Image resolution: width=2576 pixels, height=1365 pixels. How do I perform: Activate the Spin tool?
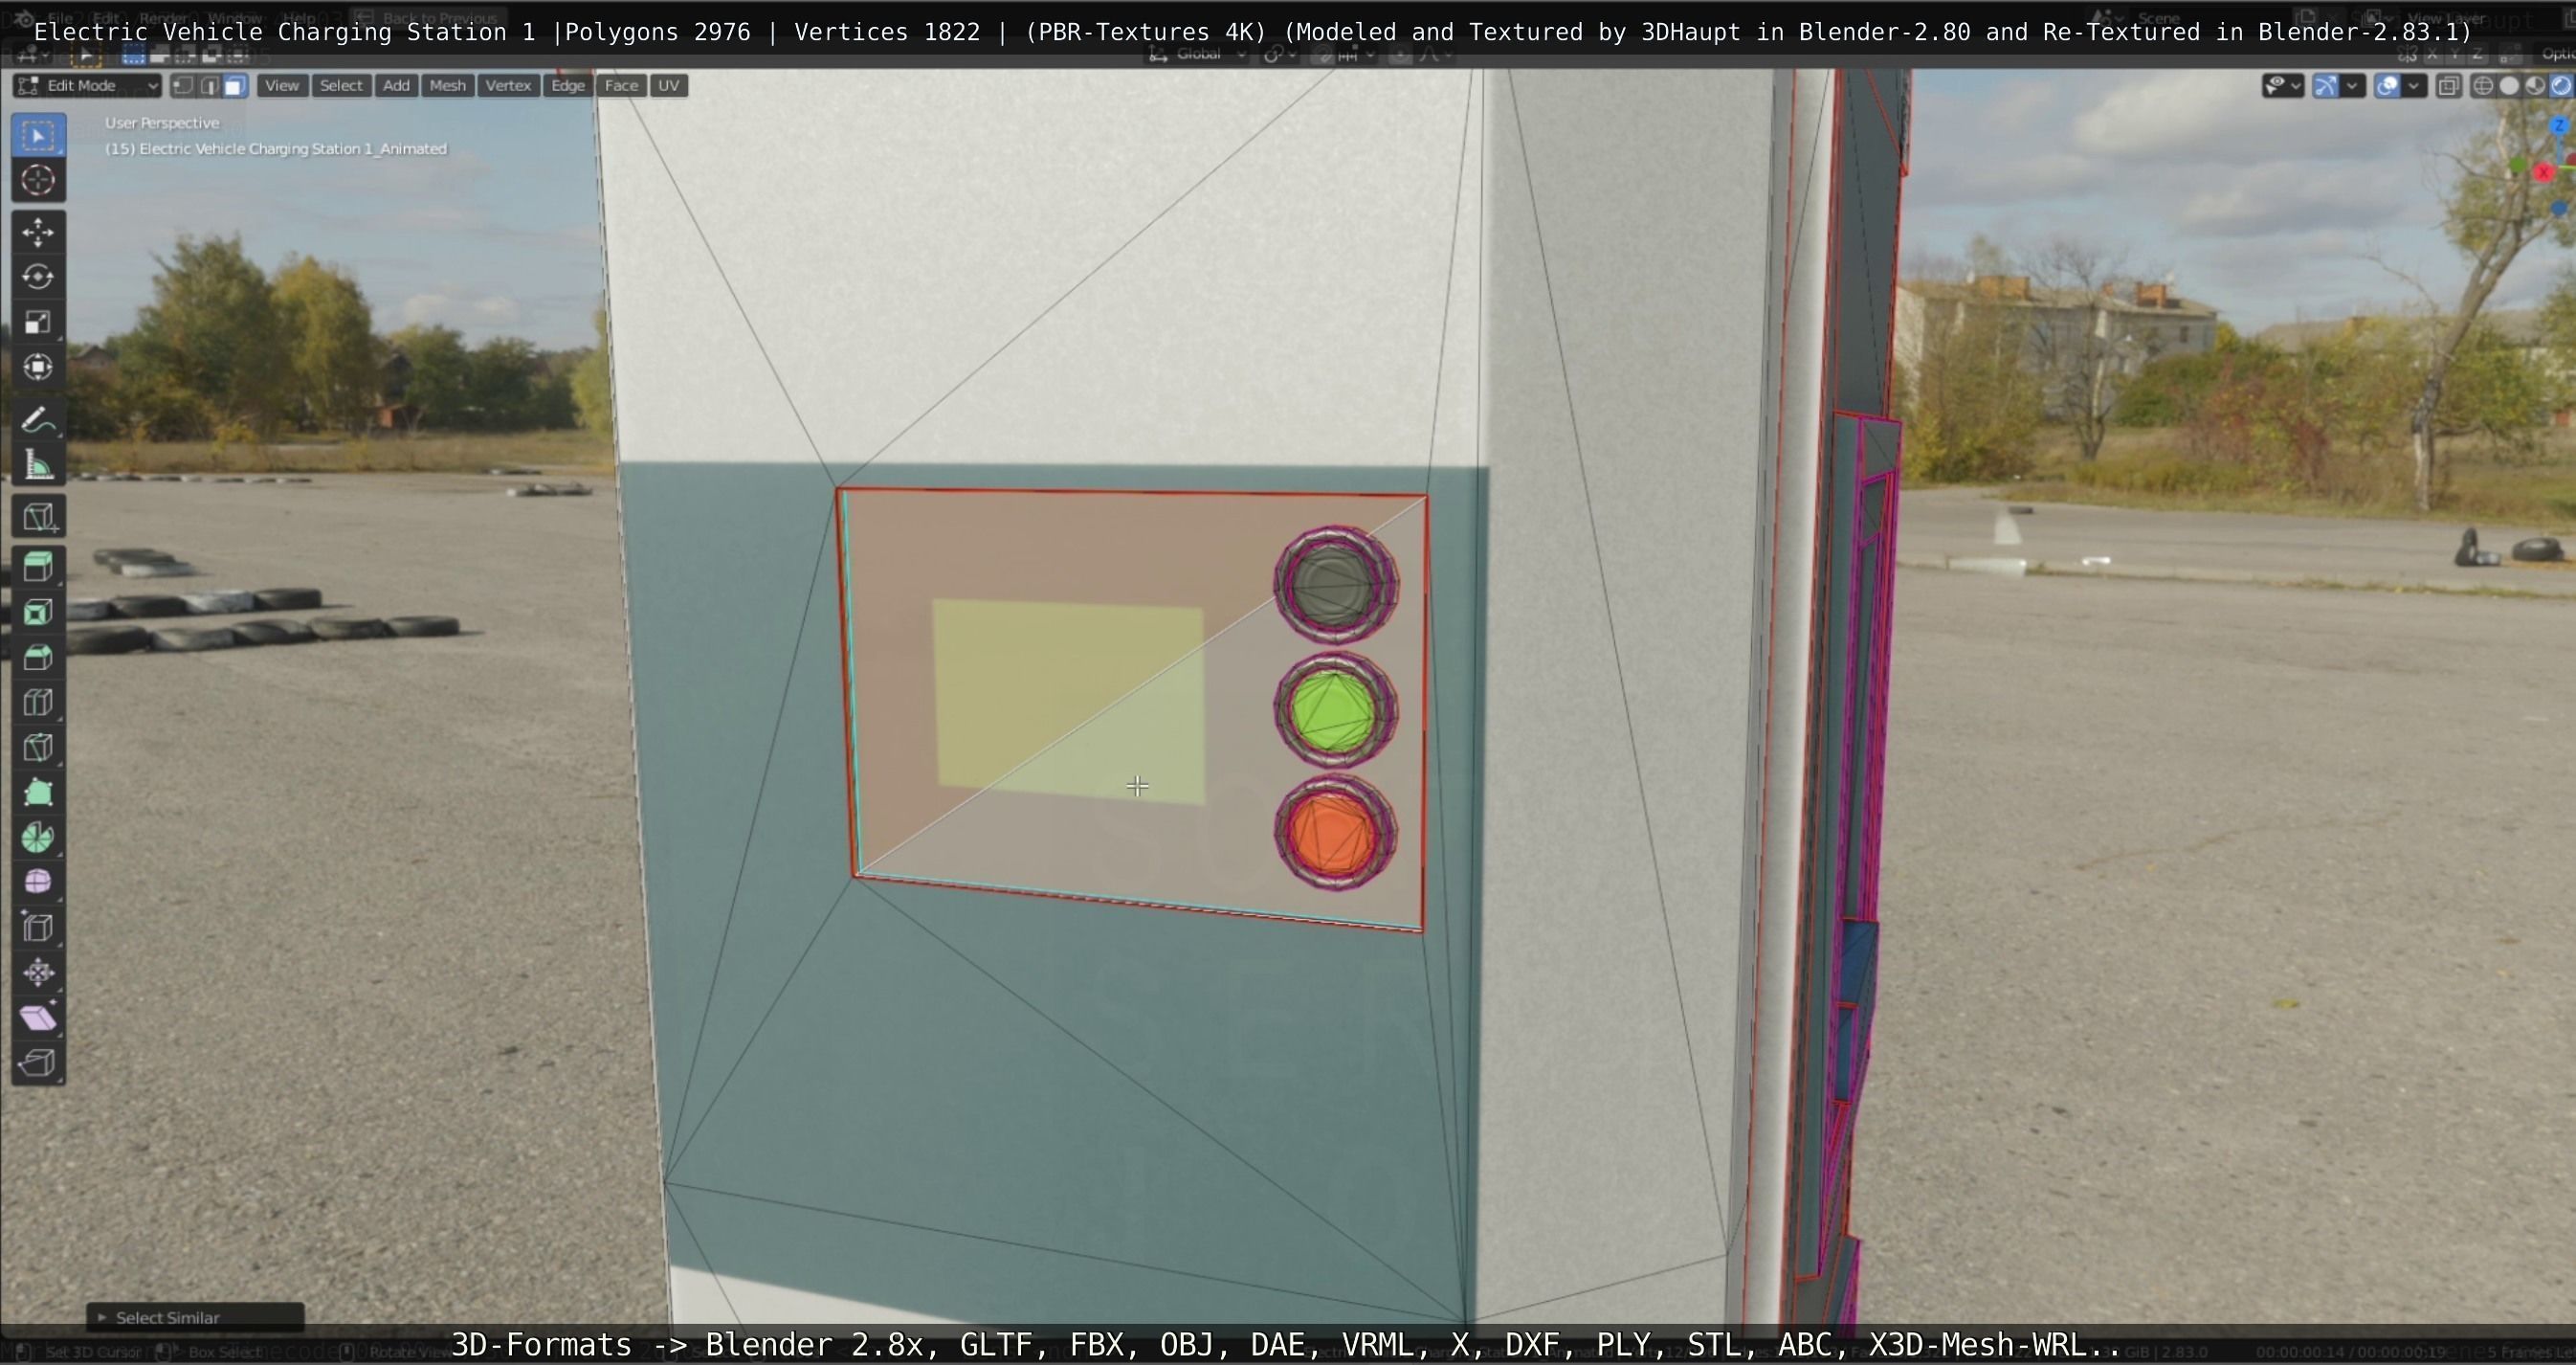(x=38, y=838)
